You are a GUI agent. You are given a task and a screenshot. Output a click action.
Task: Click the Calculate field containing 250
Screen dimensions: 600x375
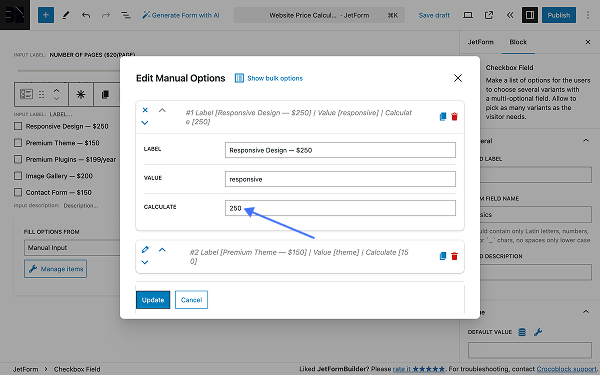pos(340,208)
